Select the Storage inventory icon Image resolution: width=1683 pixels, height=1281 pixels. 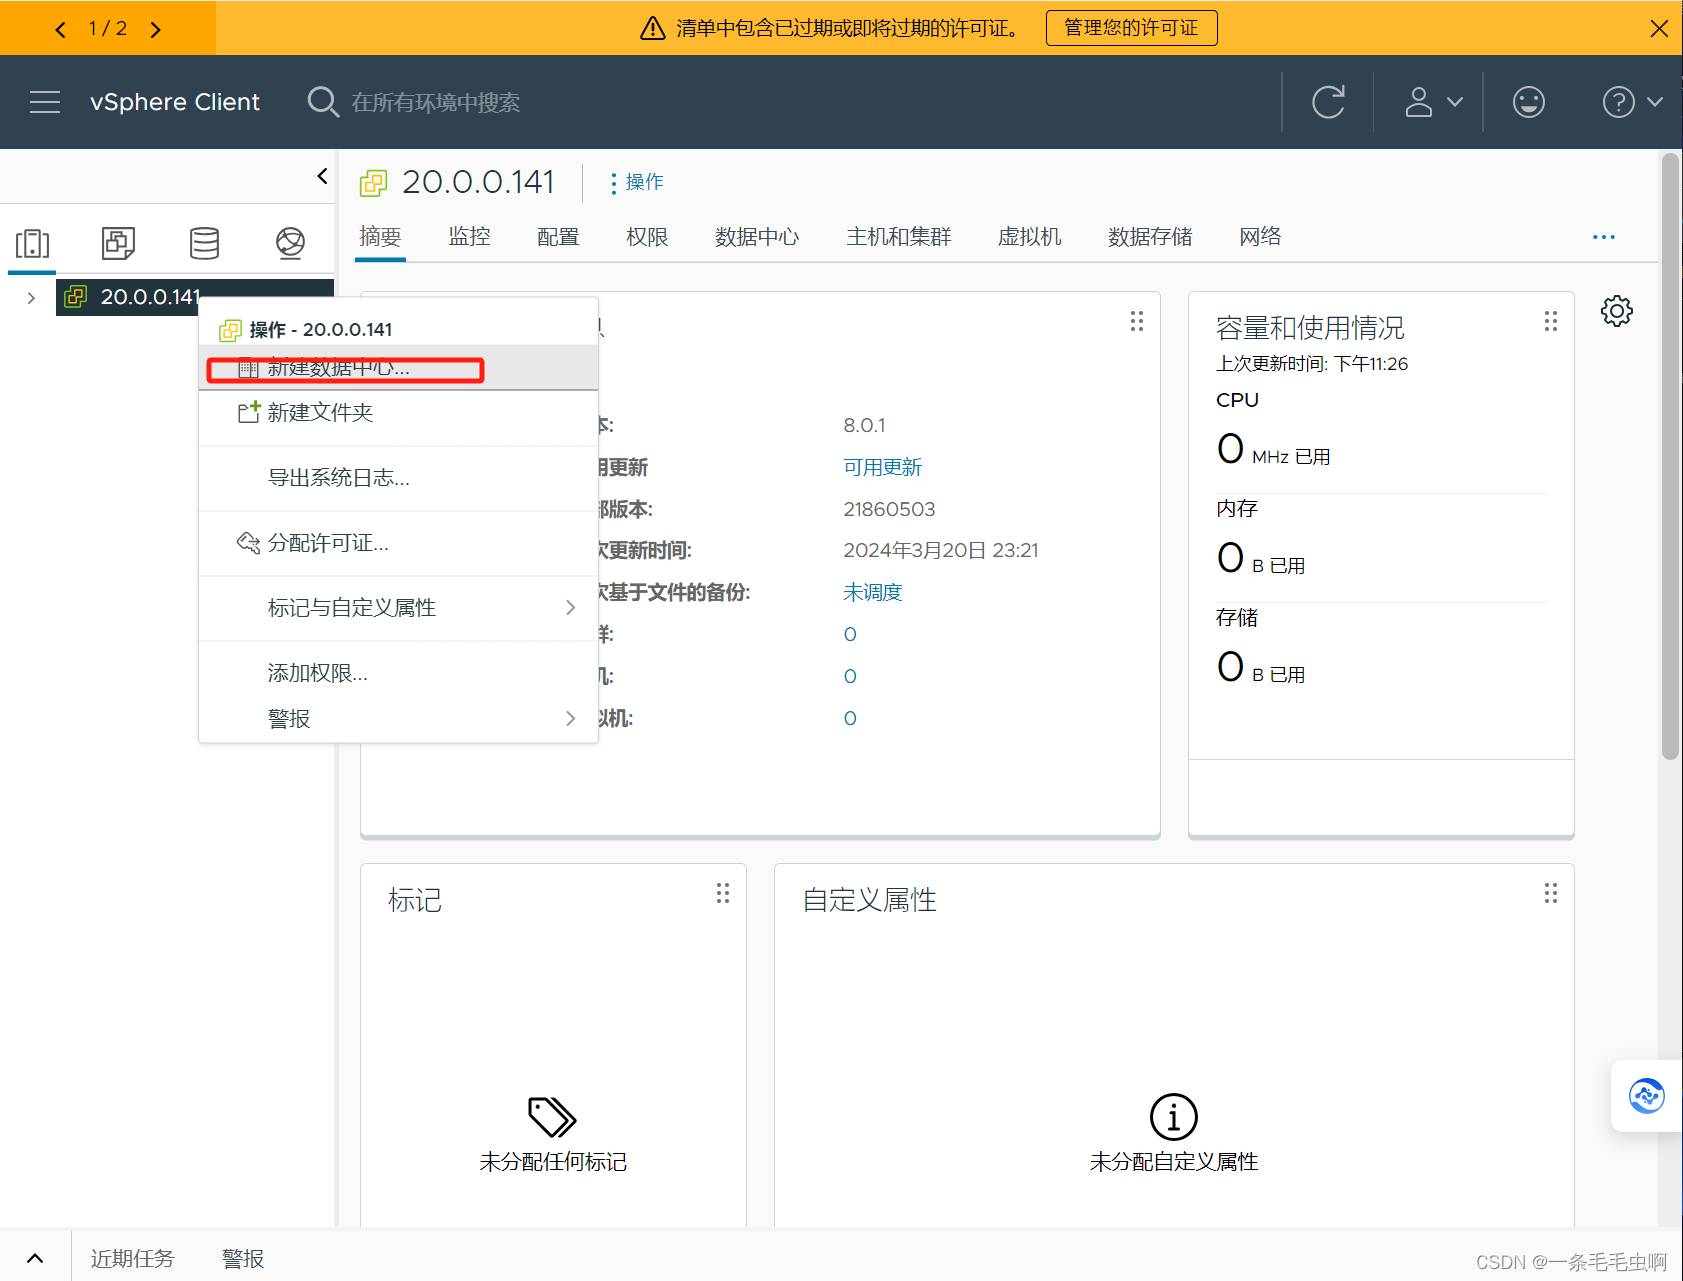click(x=204, y=243)
